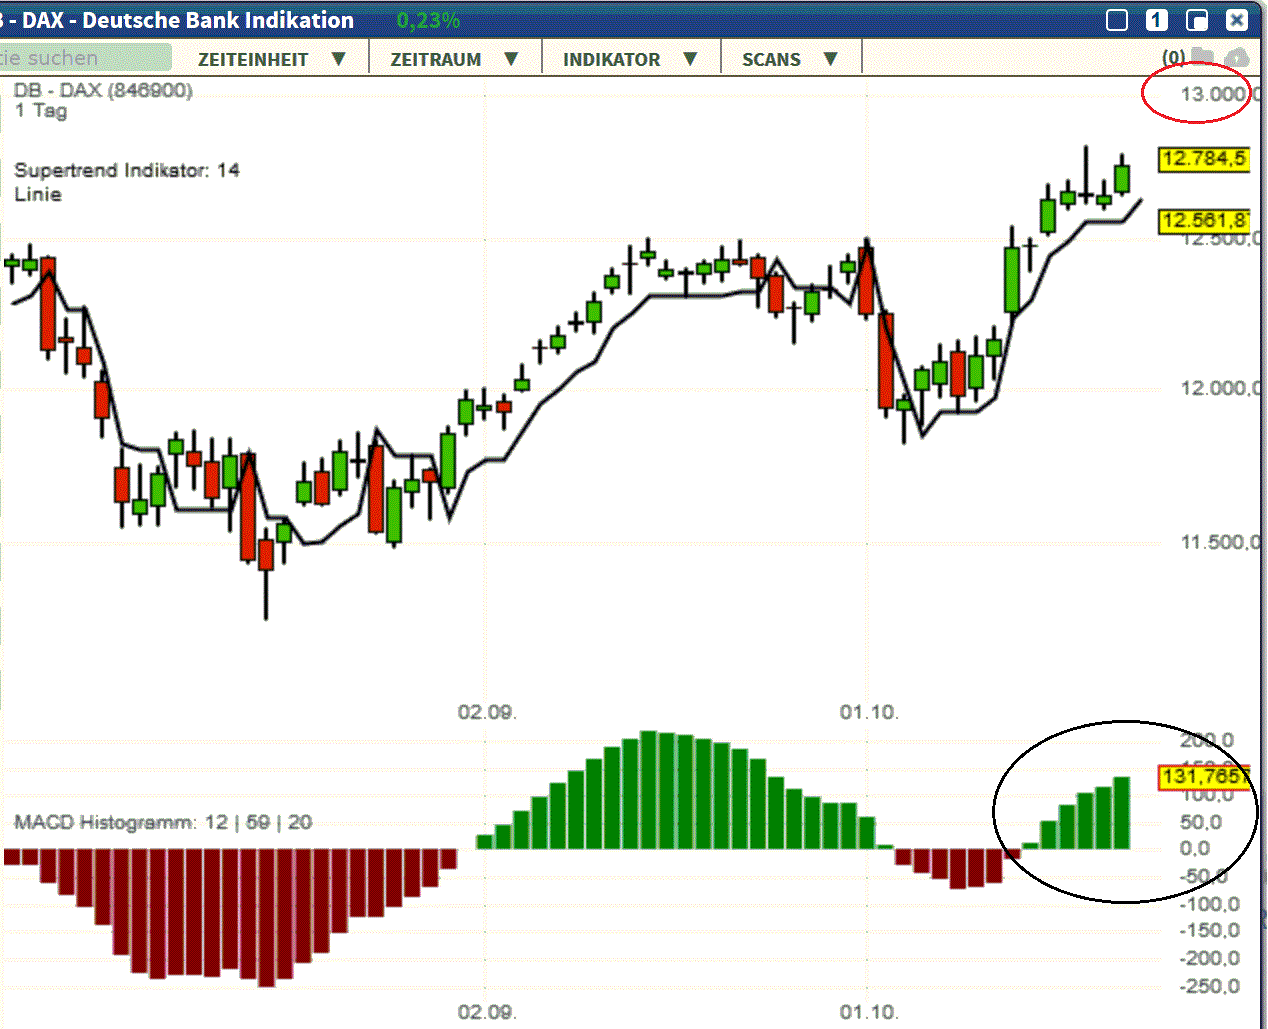Click the 01.10. date under price chart
Screen dimensions: 1268x1029
869,712
